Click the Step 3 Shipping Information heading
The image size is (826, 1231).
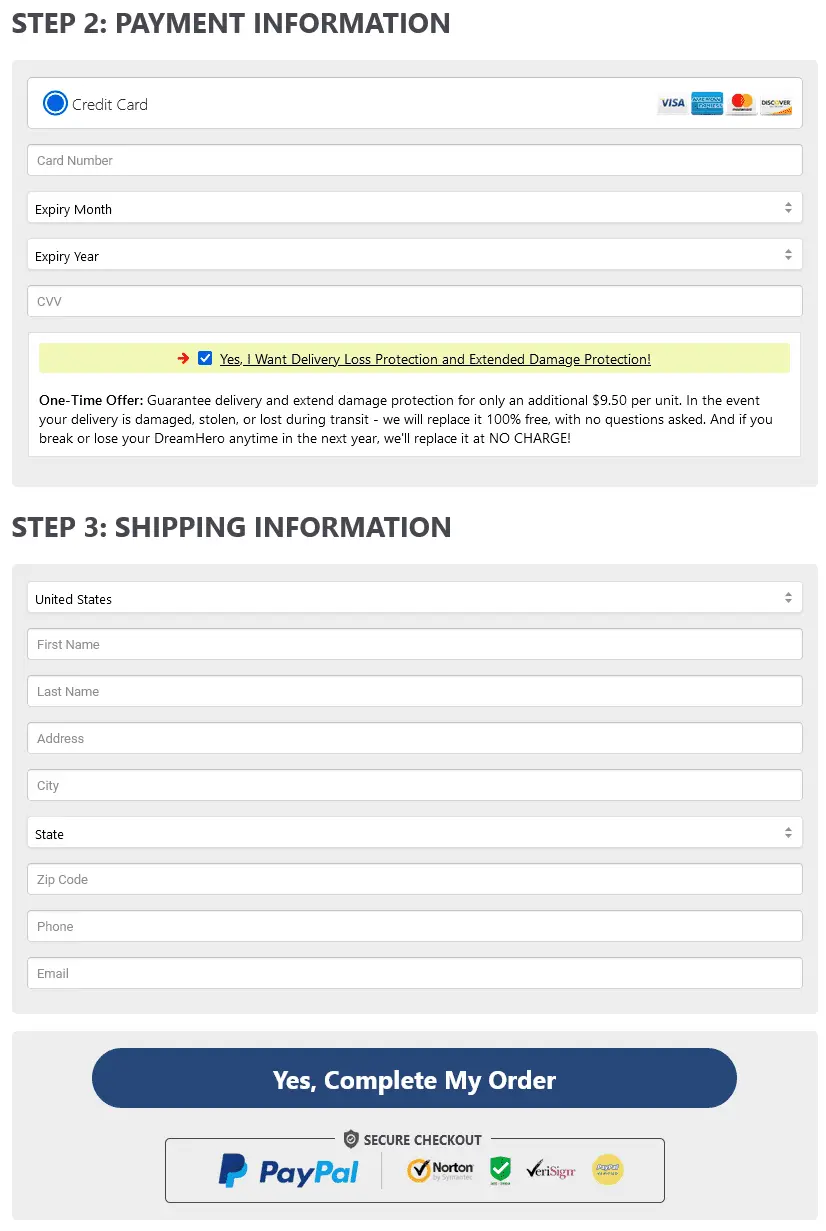(x=230, y=527)
